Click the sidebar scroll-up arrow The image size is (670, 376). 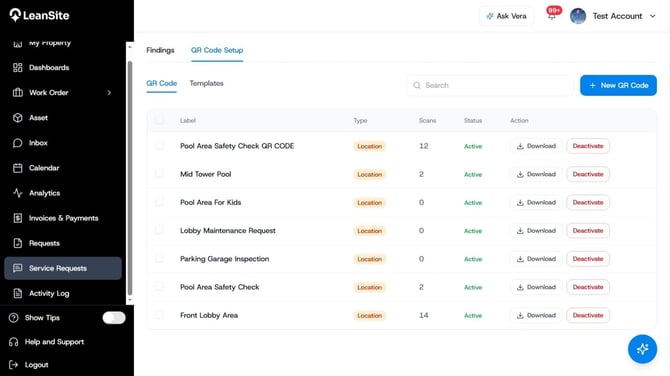point(130,46)
